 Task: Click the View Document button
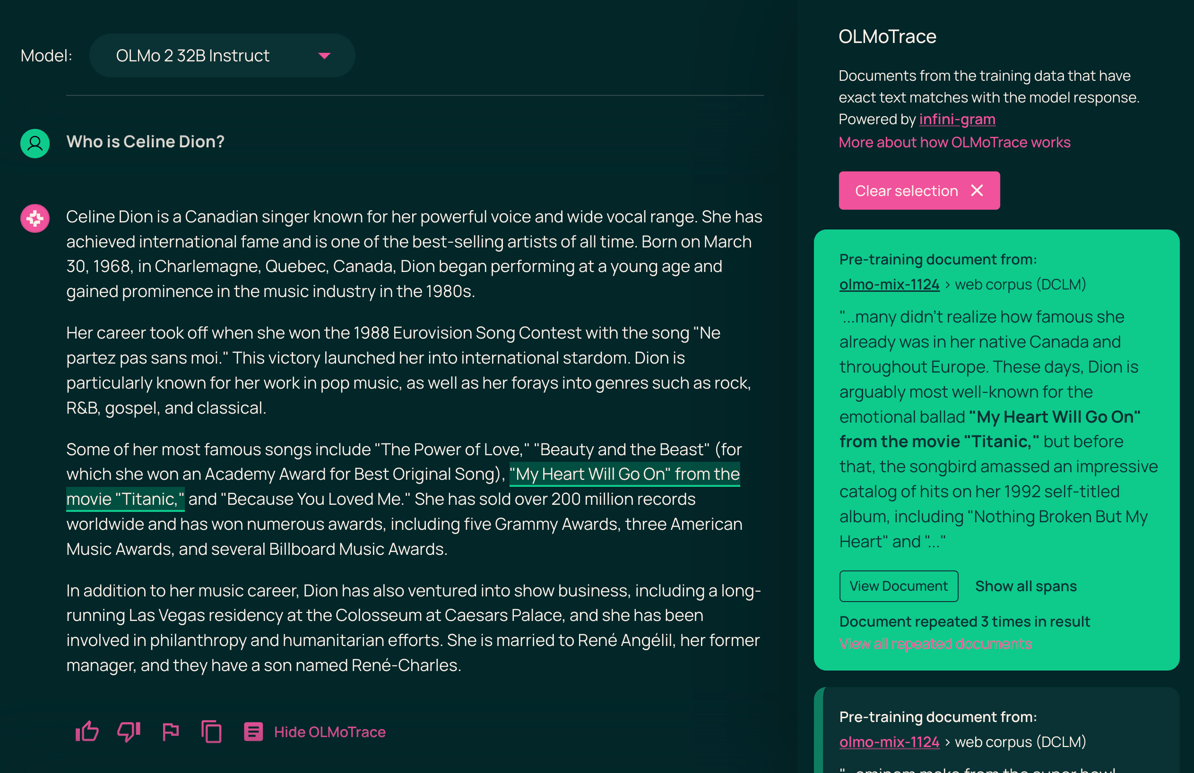pos(899,586)
